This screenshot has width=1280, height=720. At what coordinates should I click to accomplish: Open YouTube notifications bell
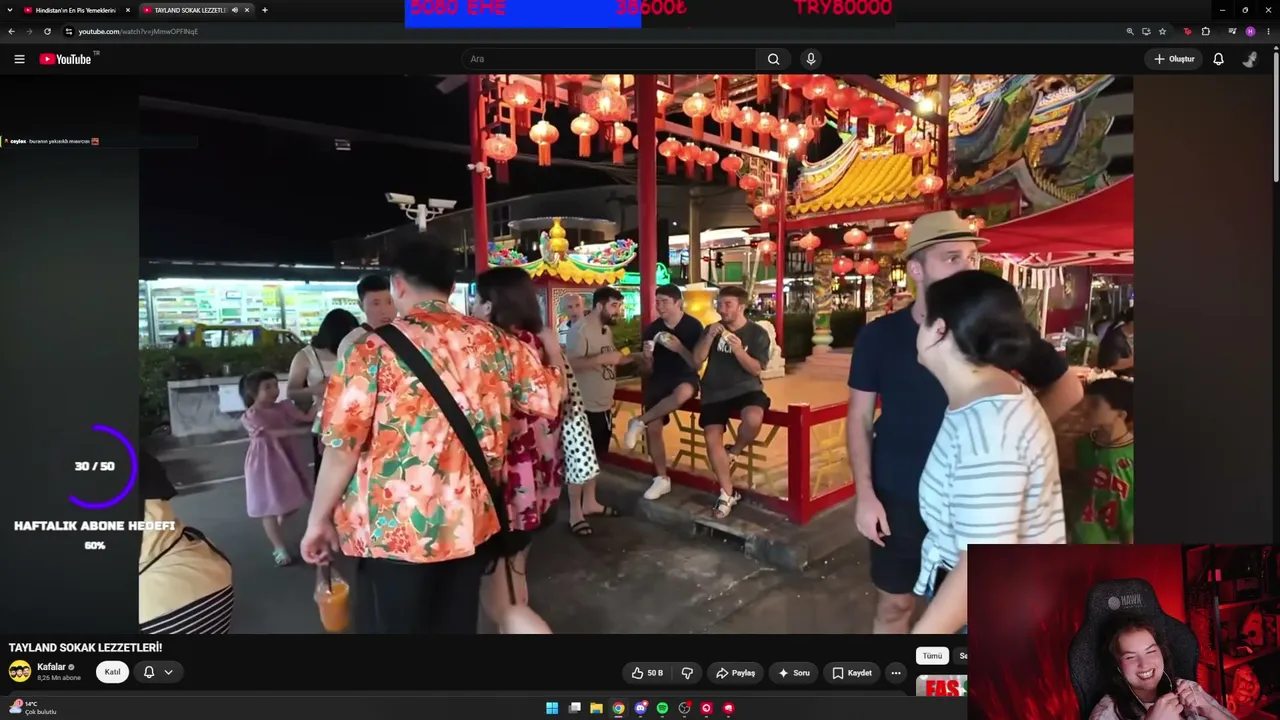[x=1218, y=59]
